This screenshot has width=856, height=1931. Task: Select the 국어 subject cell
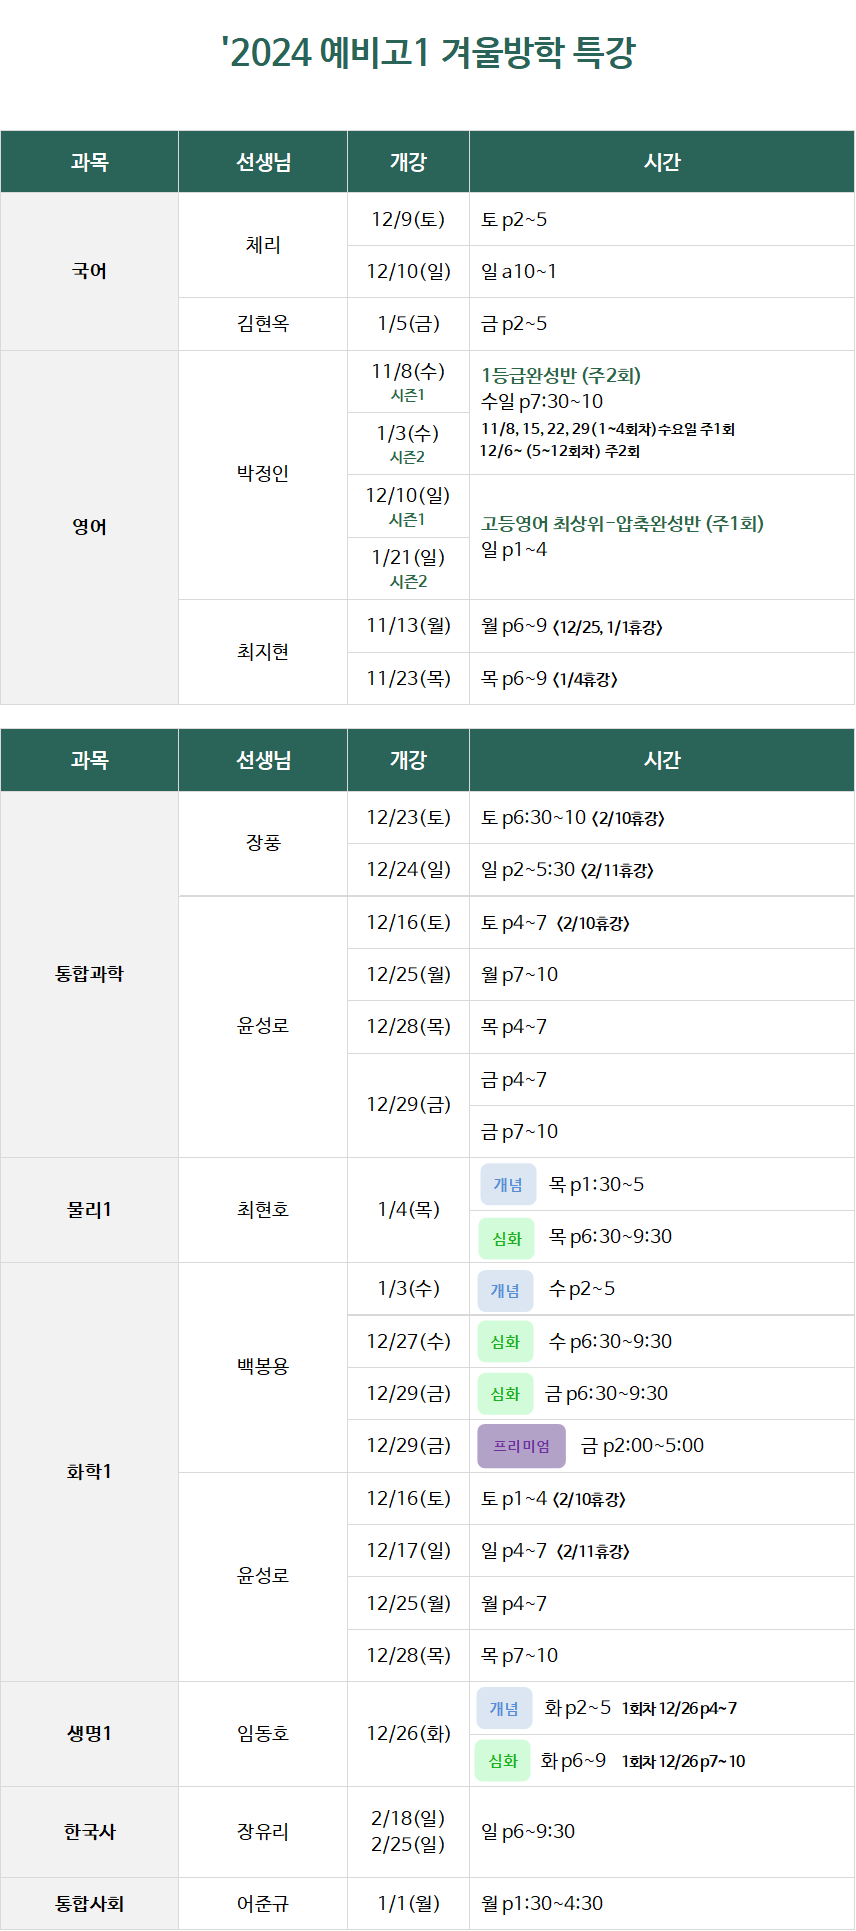(x=90, y=271)
